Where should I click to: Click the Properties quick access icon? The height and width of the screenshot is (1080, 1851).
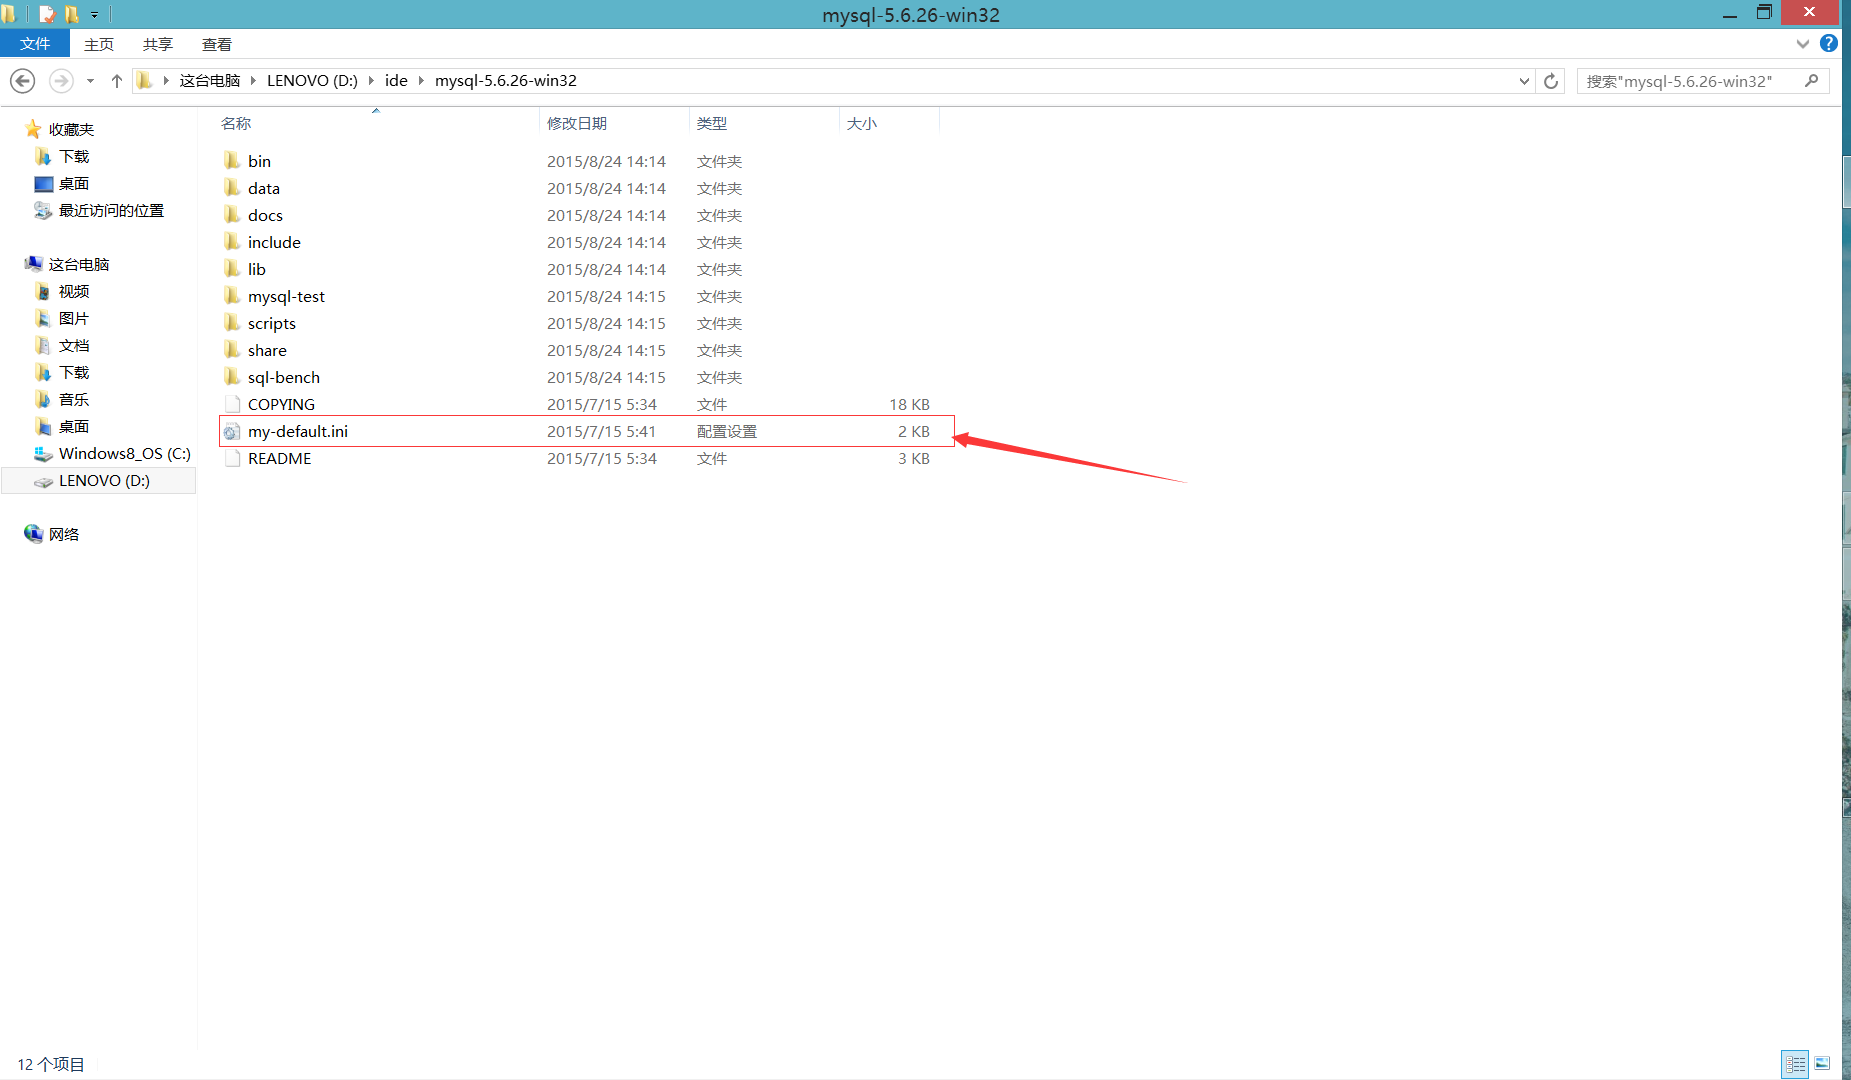pos(46,14)
